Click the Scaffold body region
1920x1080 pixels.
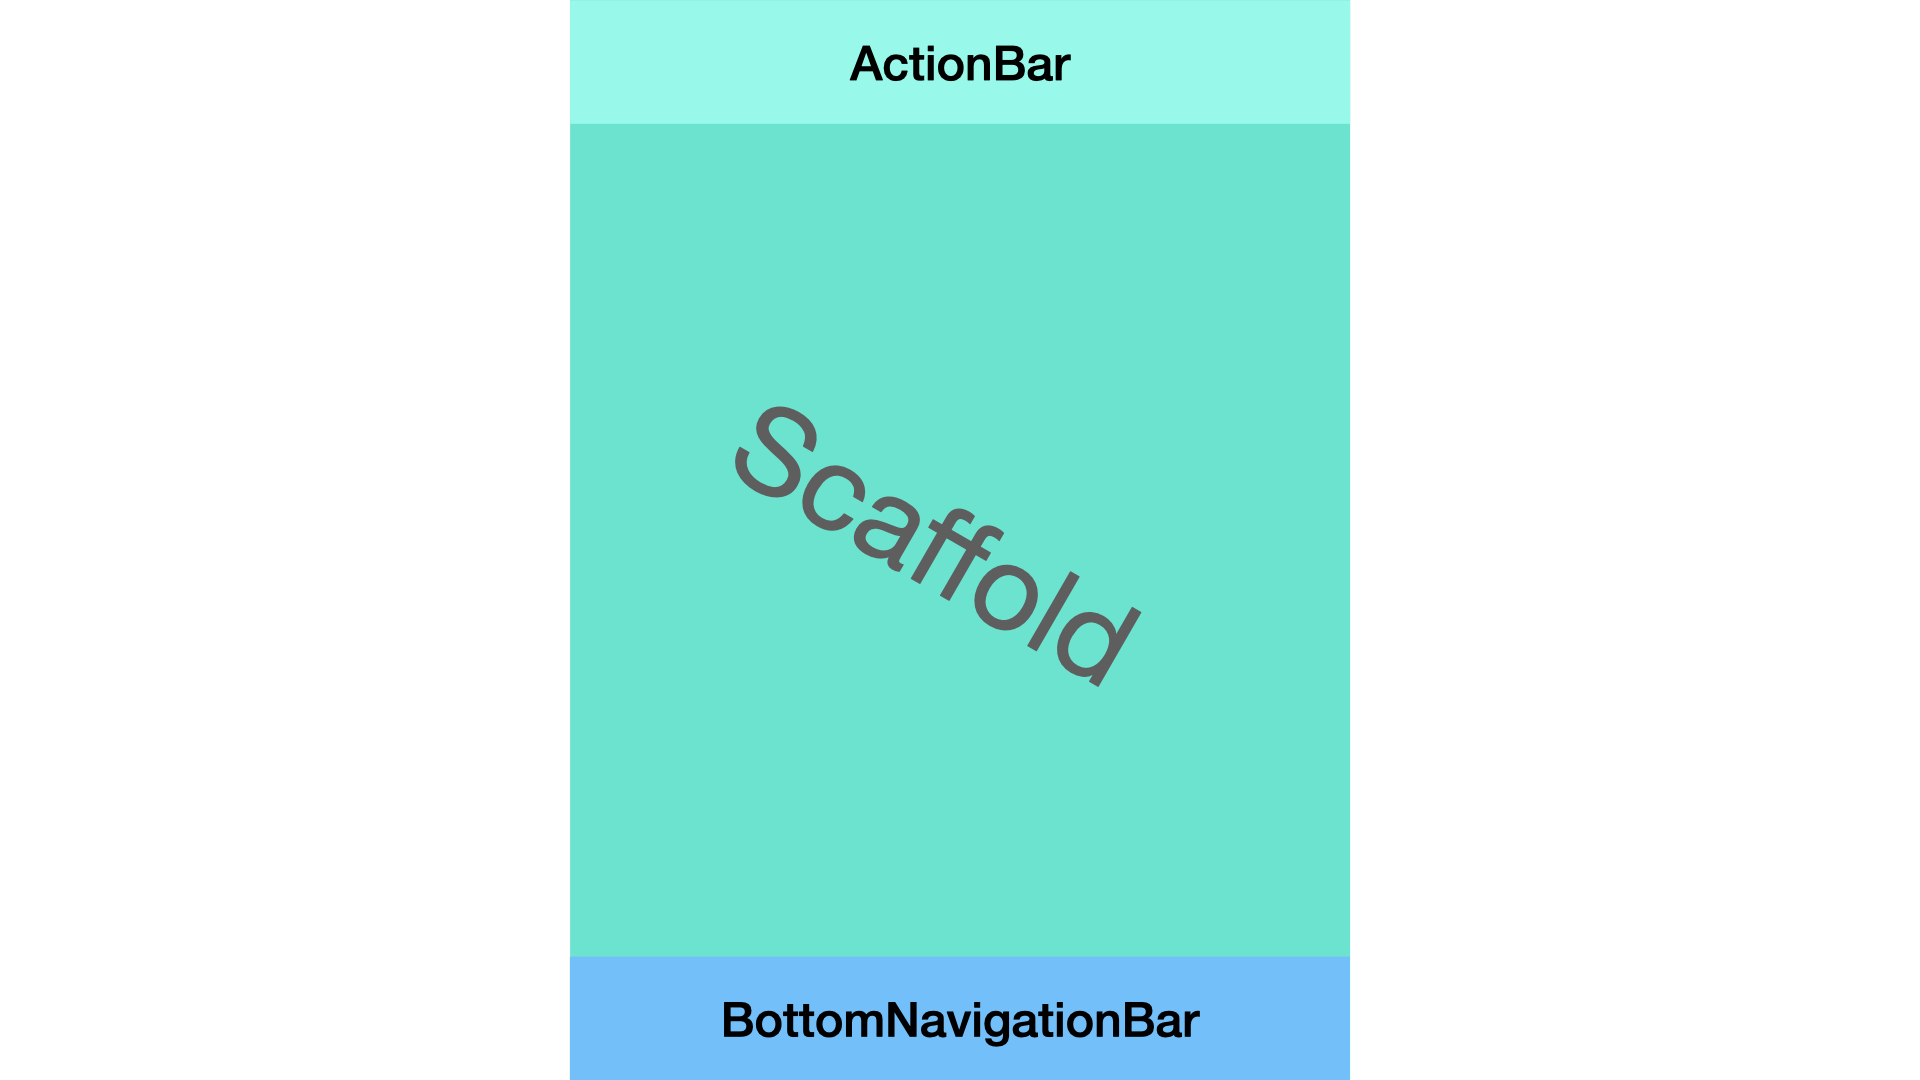[x=959, y=539]
